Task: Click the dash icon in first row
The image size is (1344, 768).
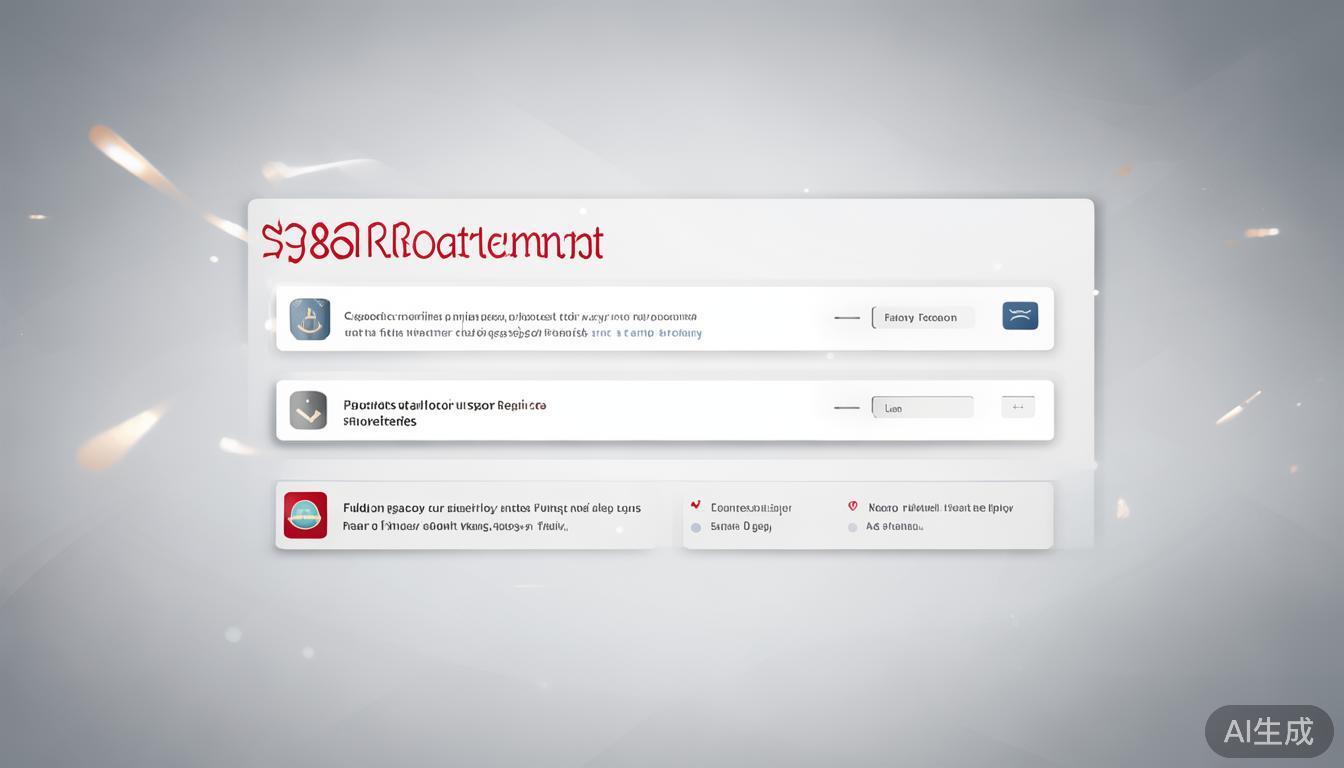Action: pos(846,318)
